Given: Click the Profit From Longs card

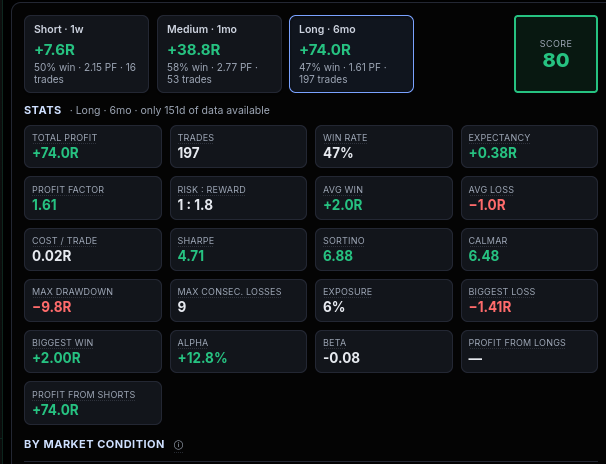Looking at the screenshot, I should [529, 351].
